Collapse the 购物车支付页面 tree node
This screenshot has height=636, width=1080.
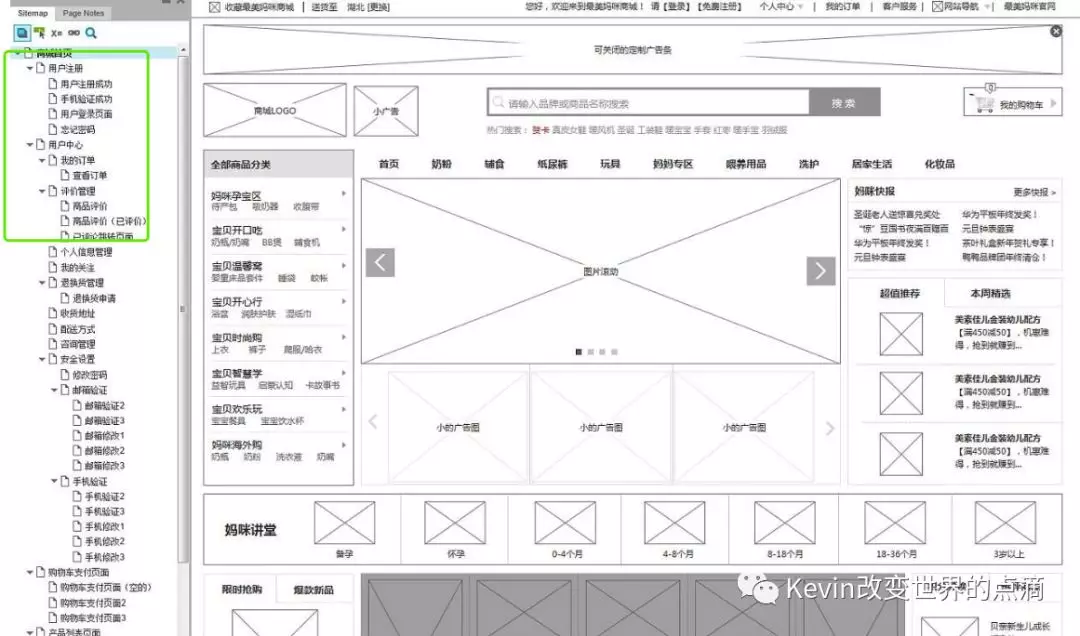tap(30, 572)
